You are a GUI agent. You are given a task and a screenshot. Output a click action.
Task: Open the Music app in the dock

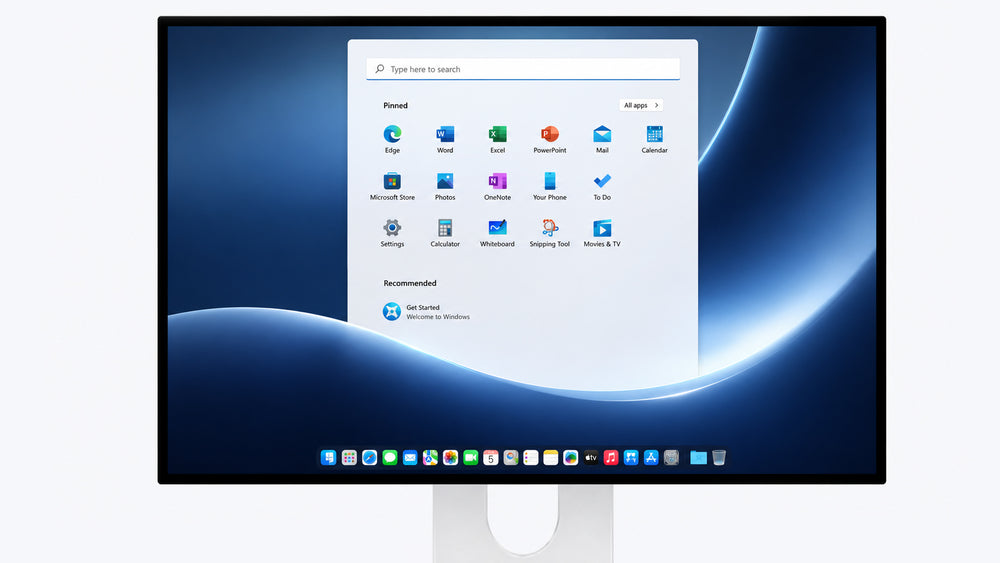611,457
